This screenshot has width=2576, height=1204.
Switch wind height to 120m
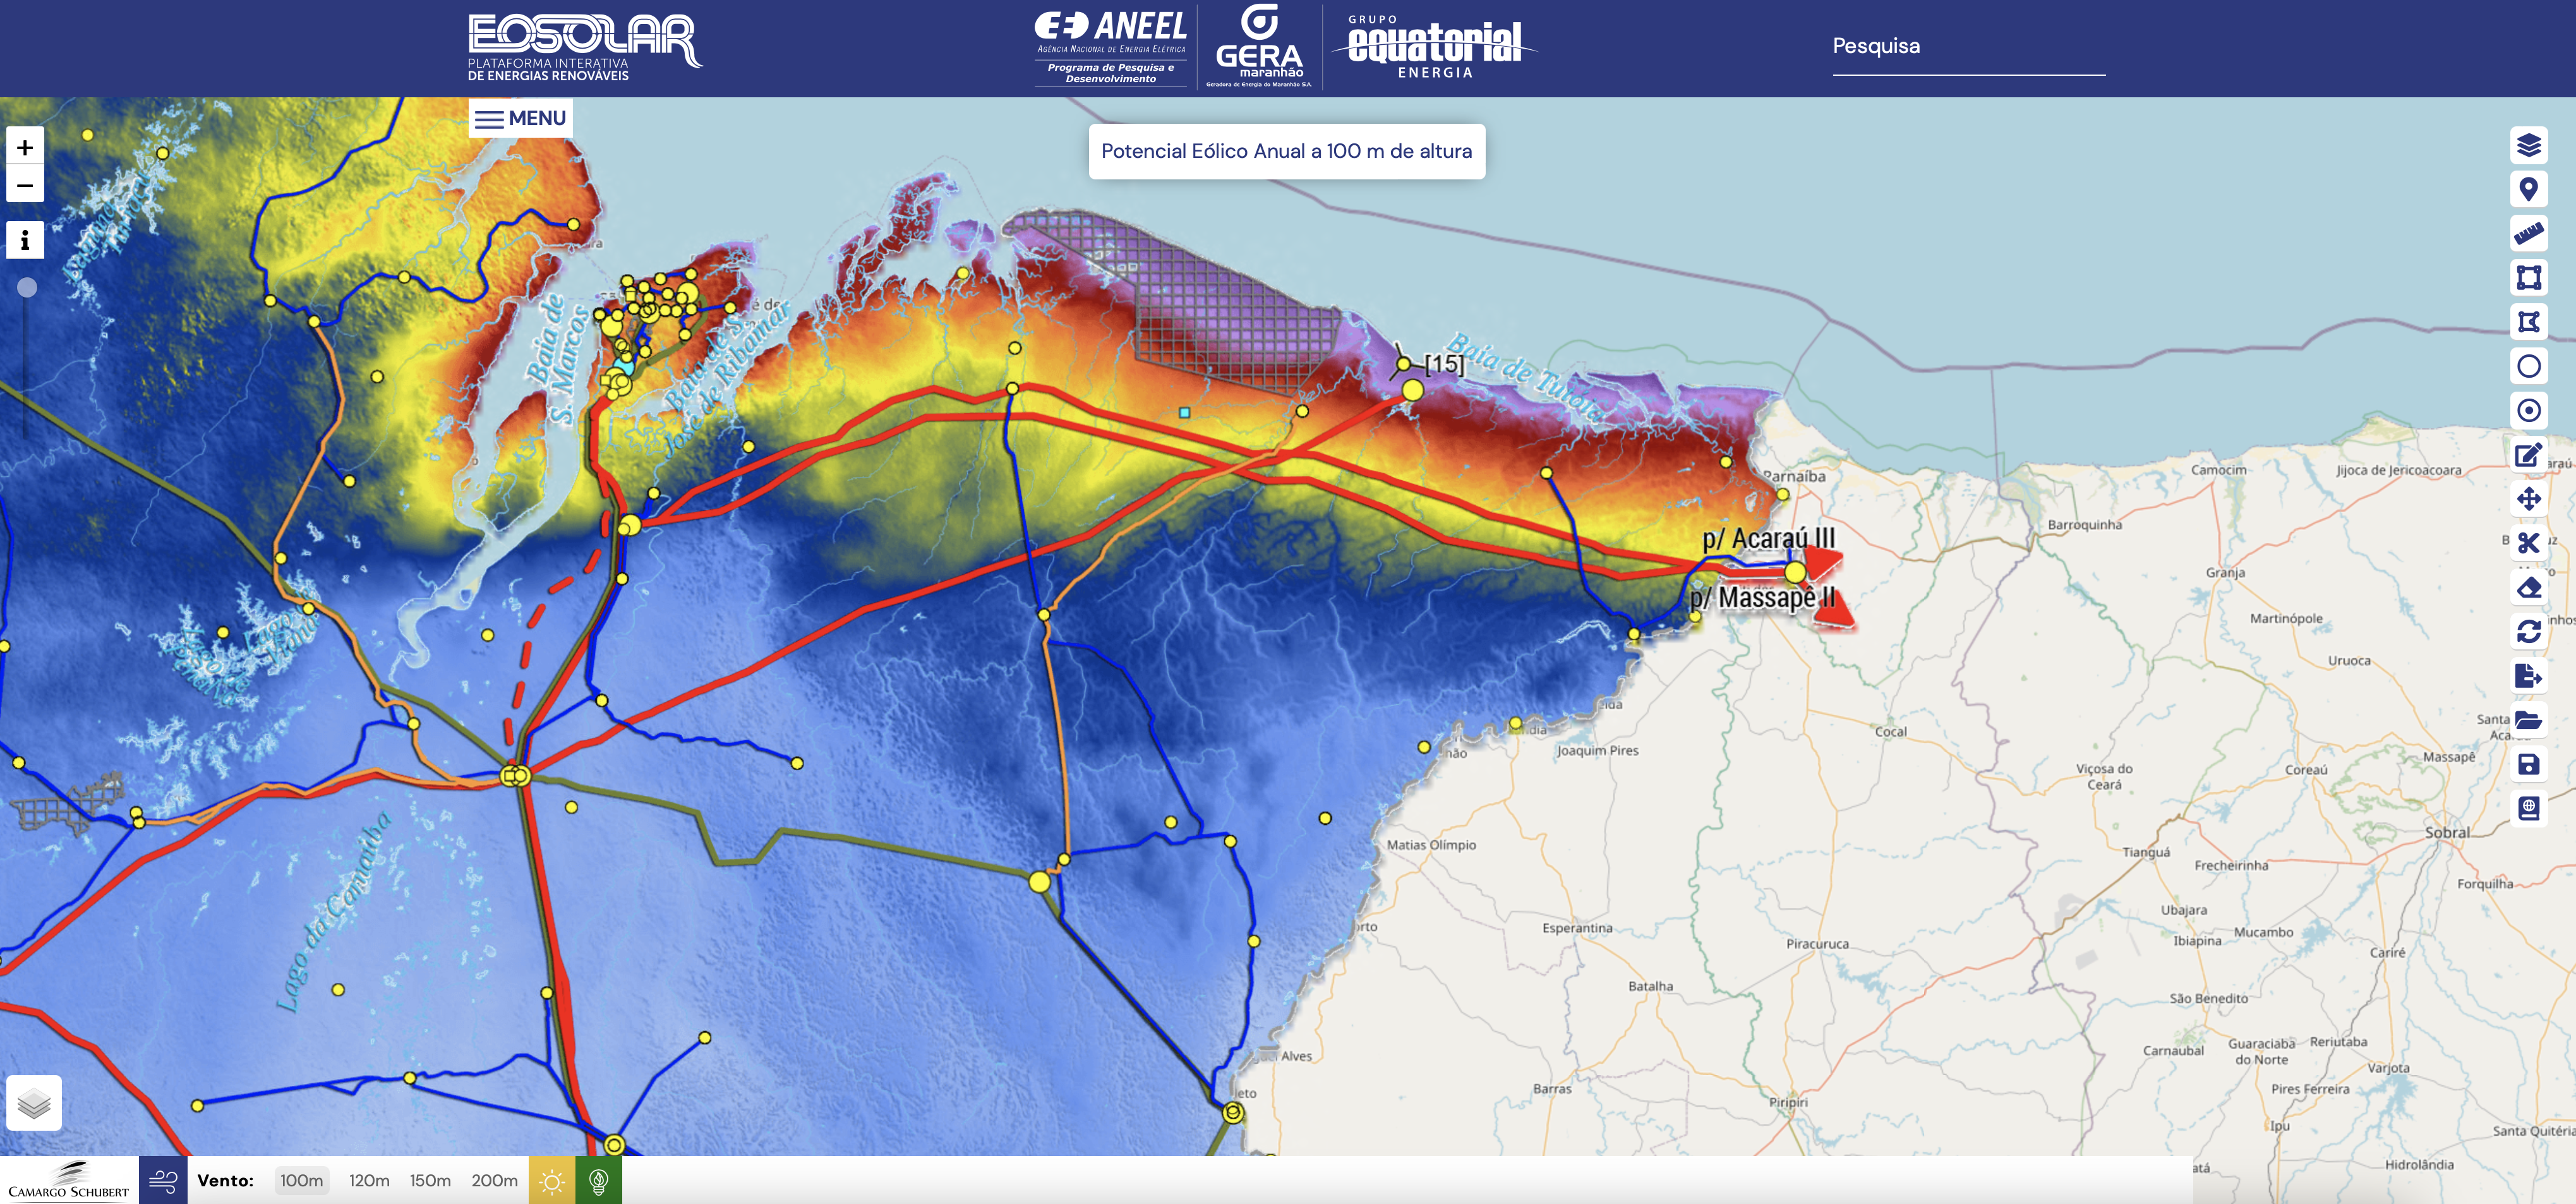369,1181
